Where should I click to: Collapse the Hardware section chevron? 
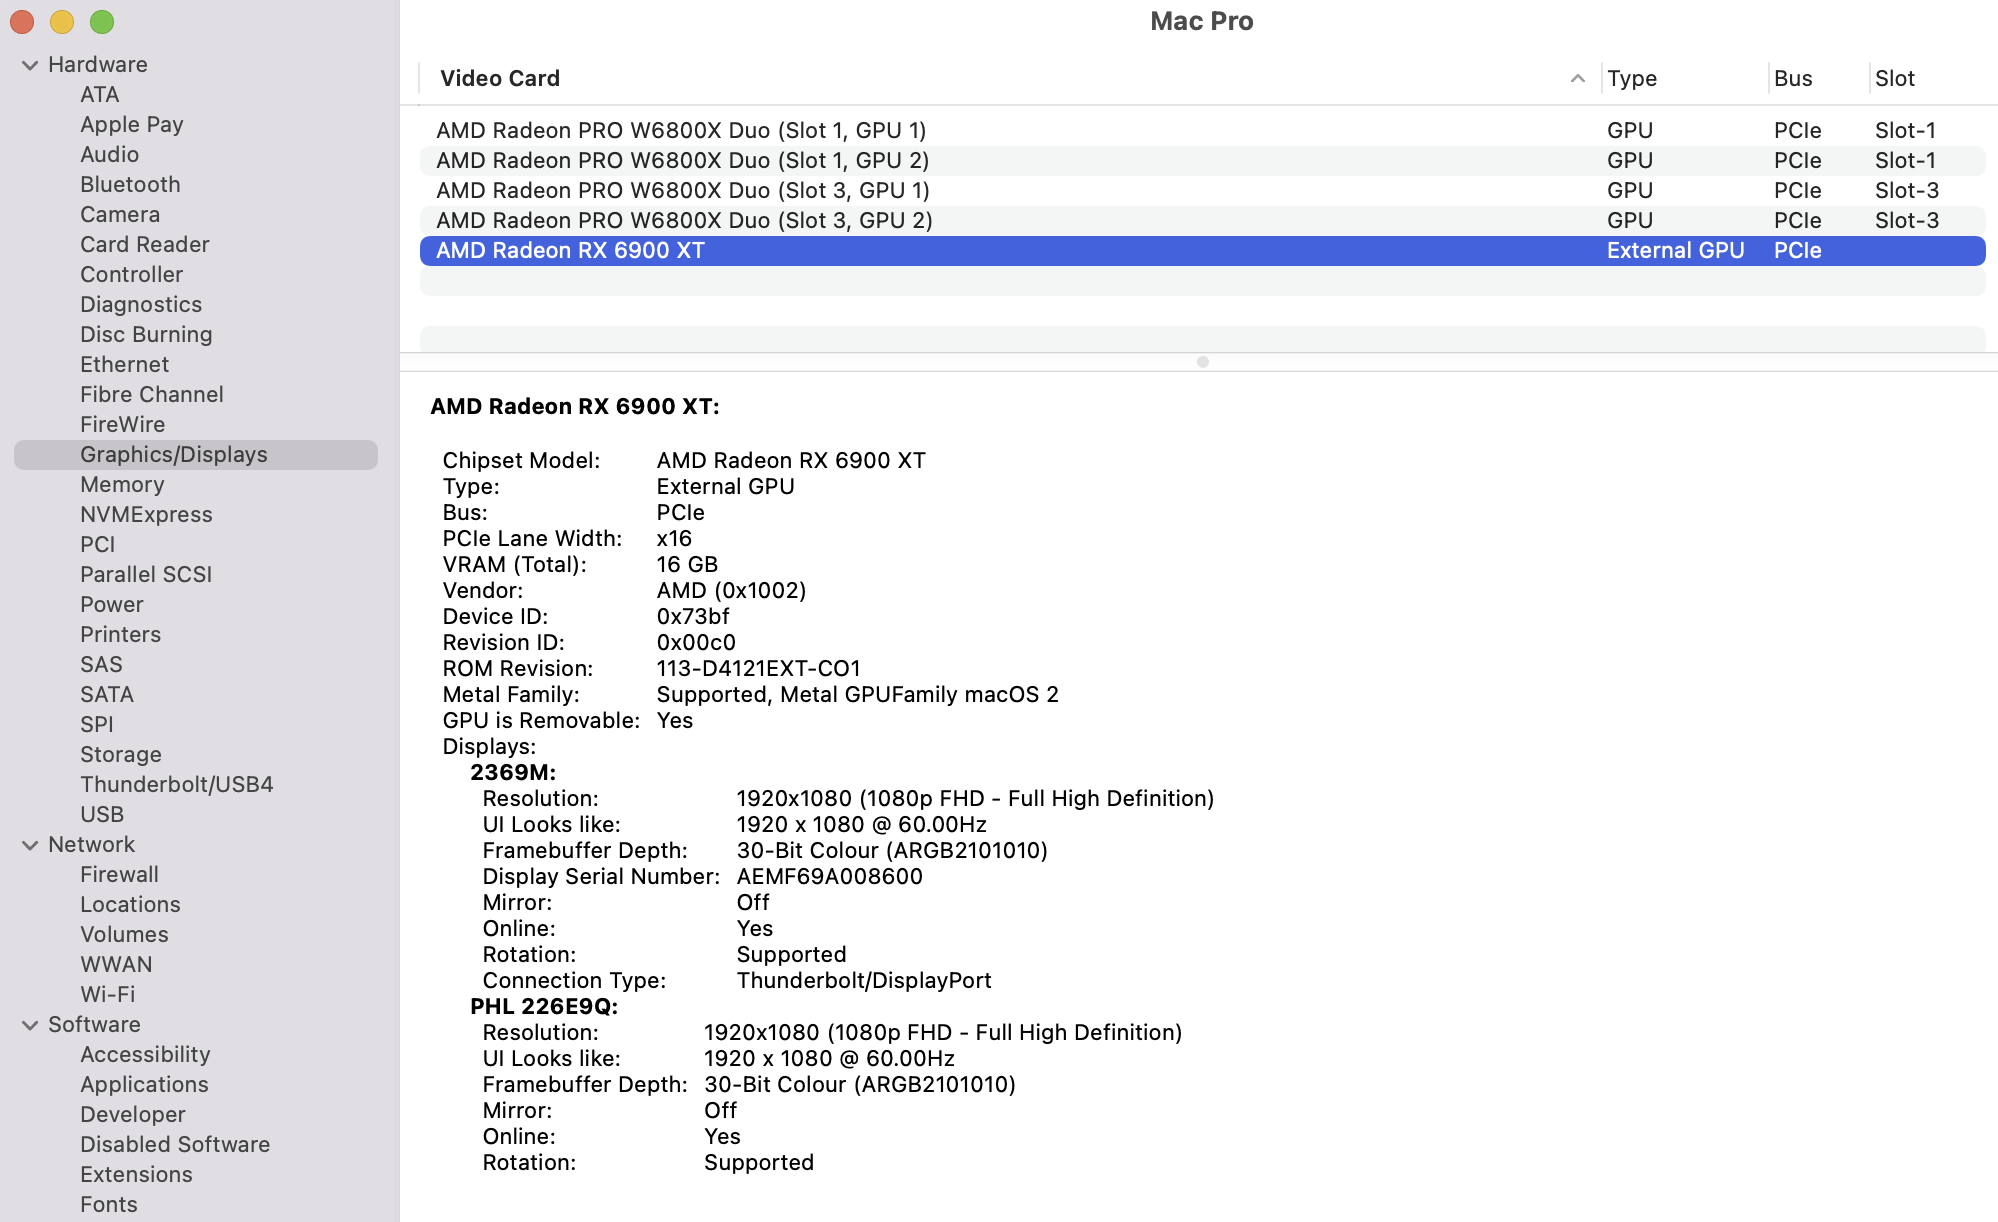30,65
